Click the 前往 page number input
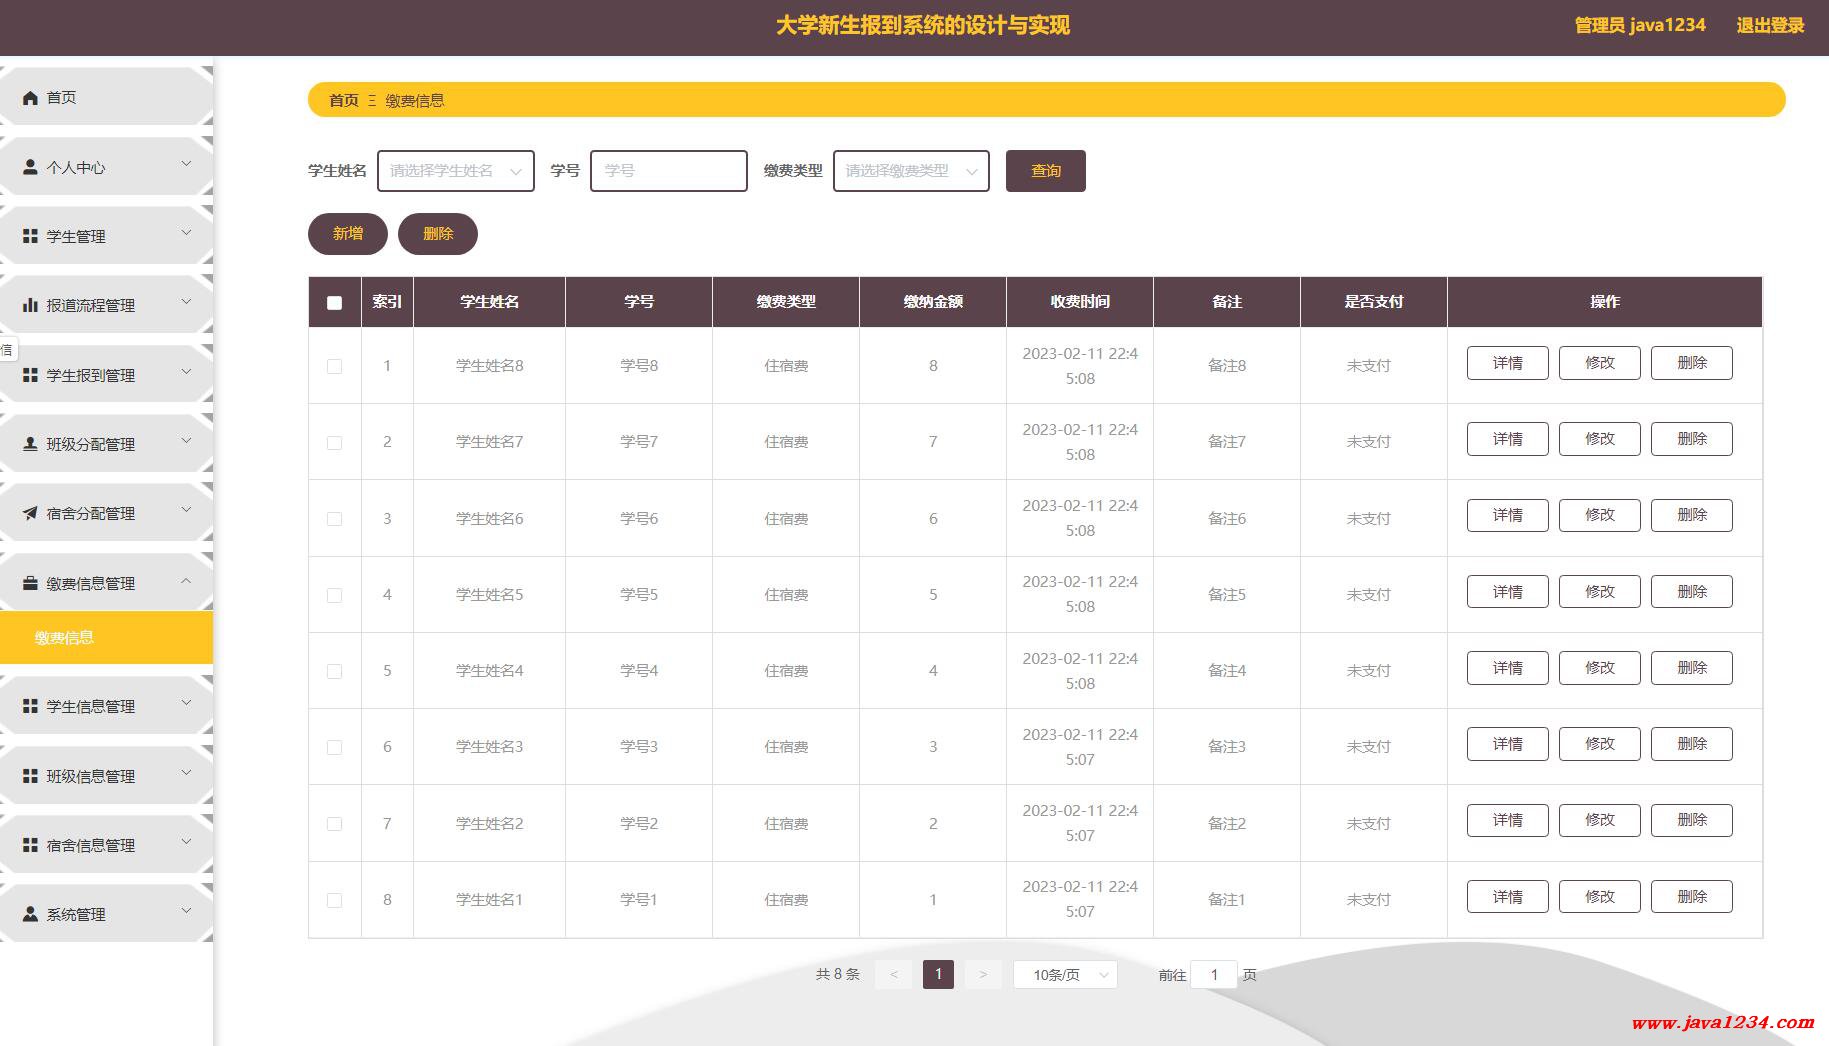1829x1046 pixels. (x=1214, y=974)
